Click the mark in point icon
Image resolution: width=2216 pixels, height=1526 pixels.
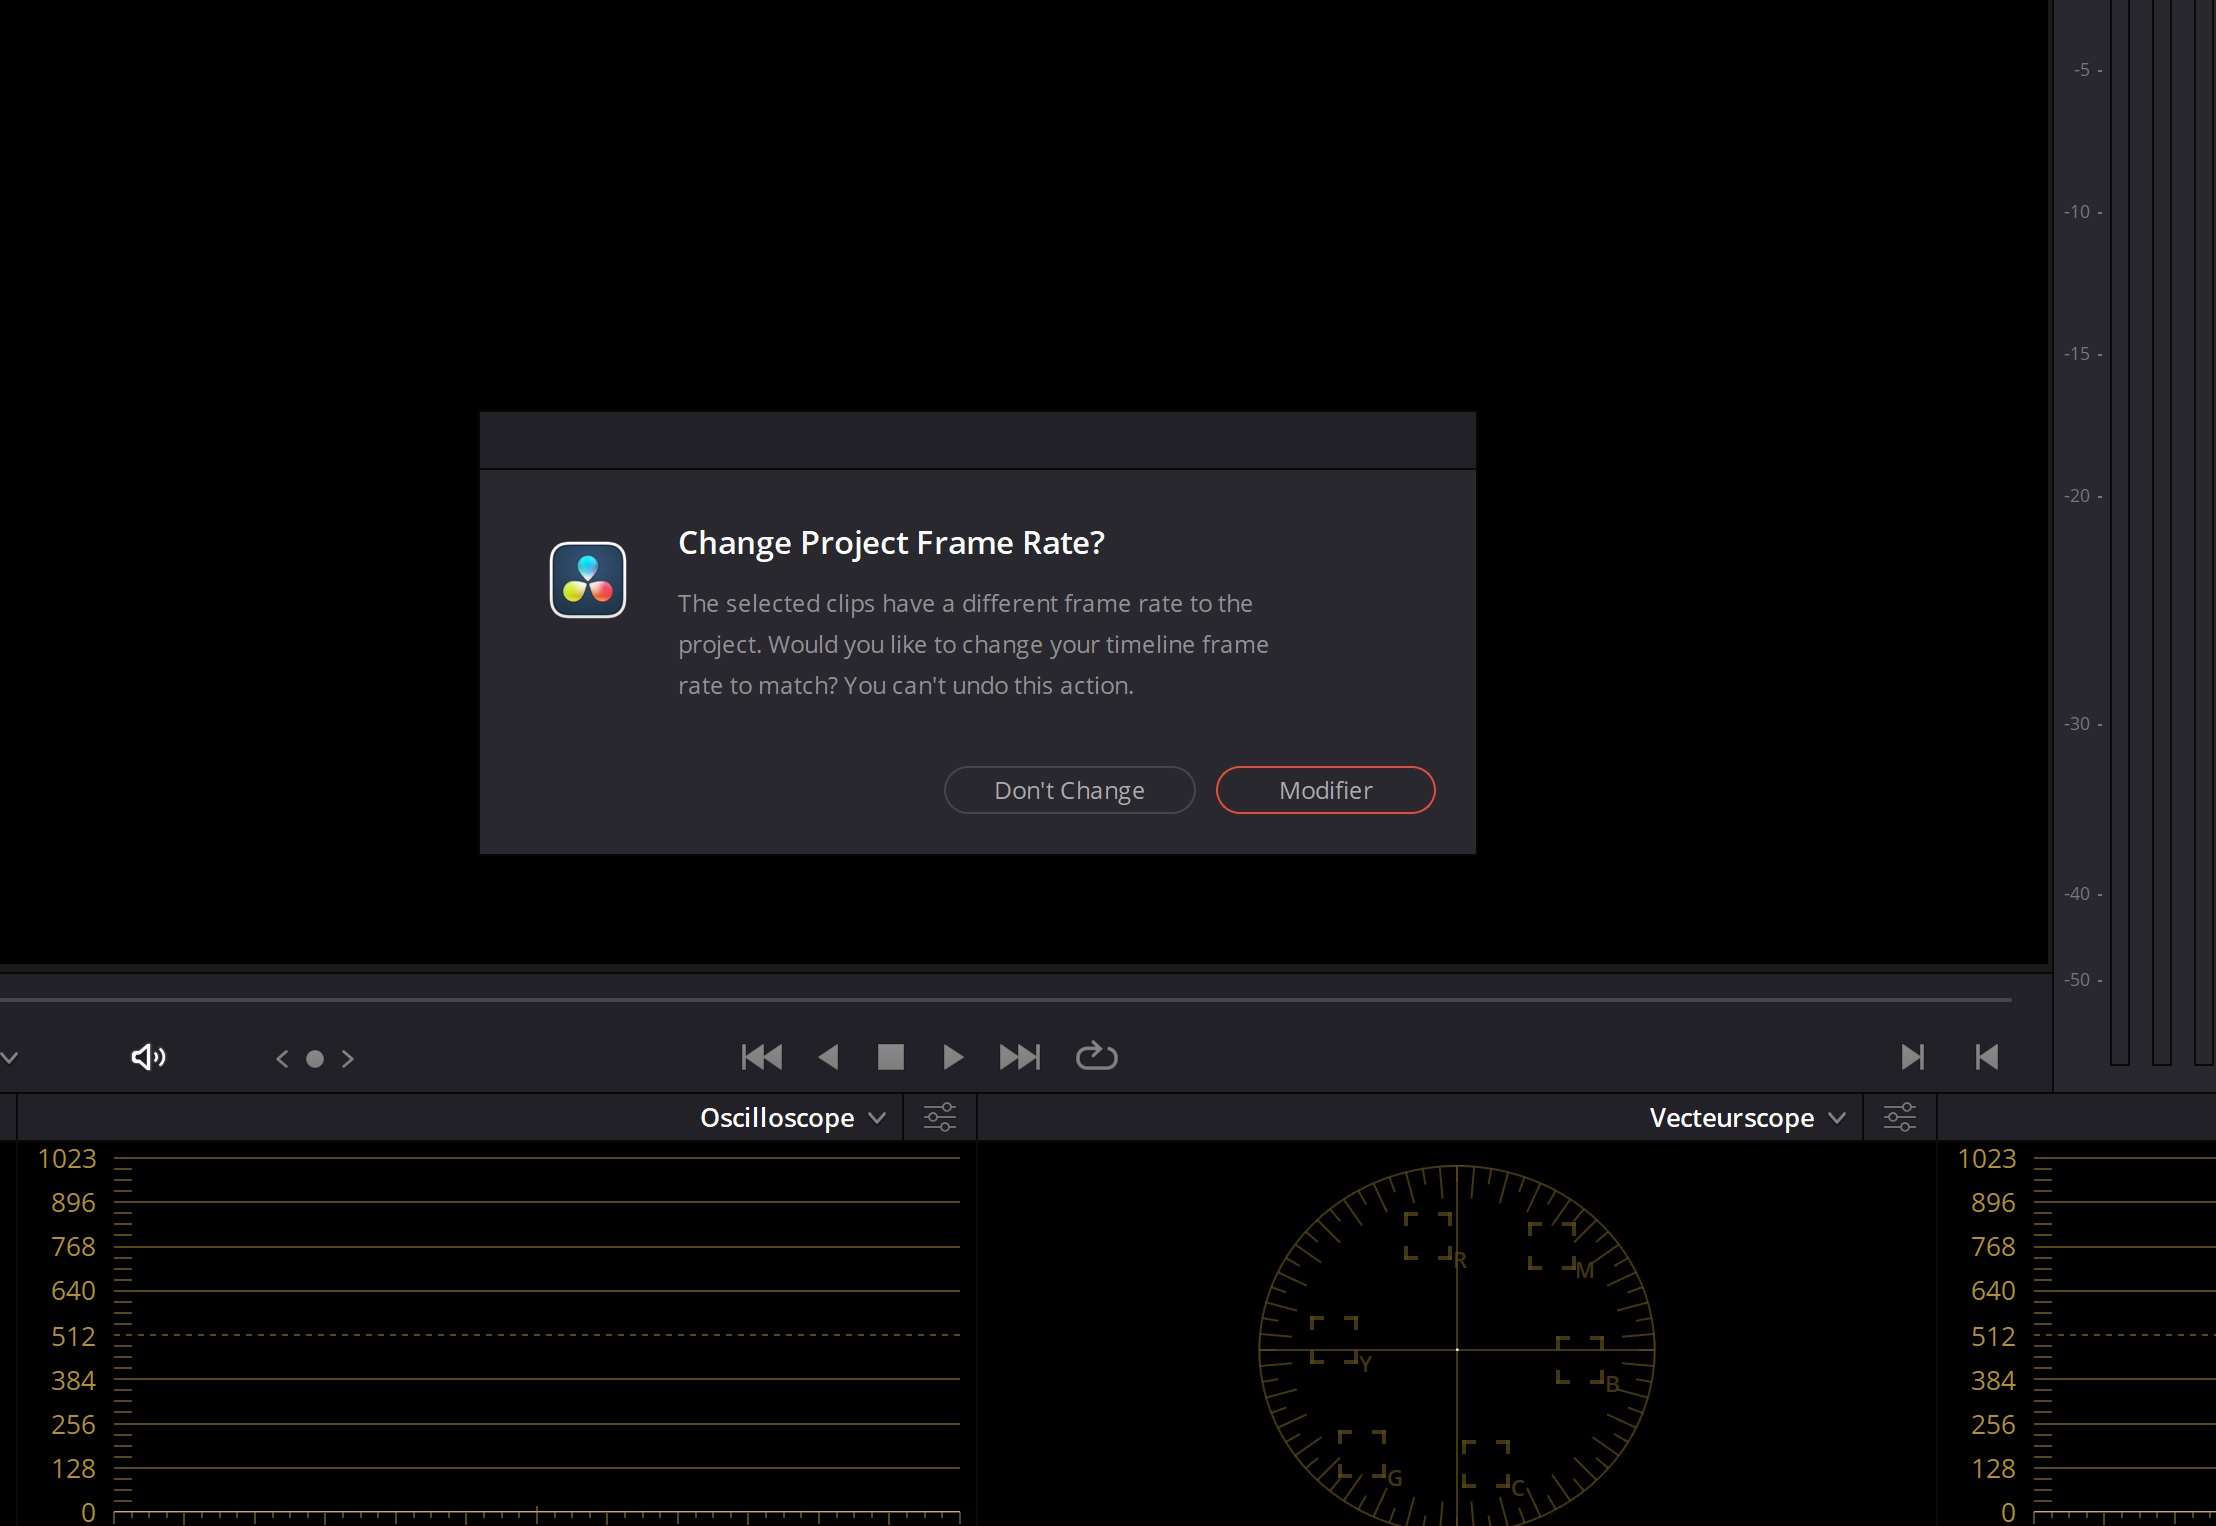[1912, 1057]
